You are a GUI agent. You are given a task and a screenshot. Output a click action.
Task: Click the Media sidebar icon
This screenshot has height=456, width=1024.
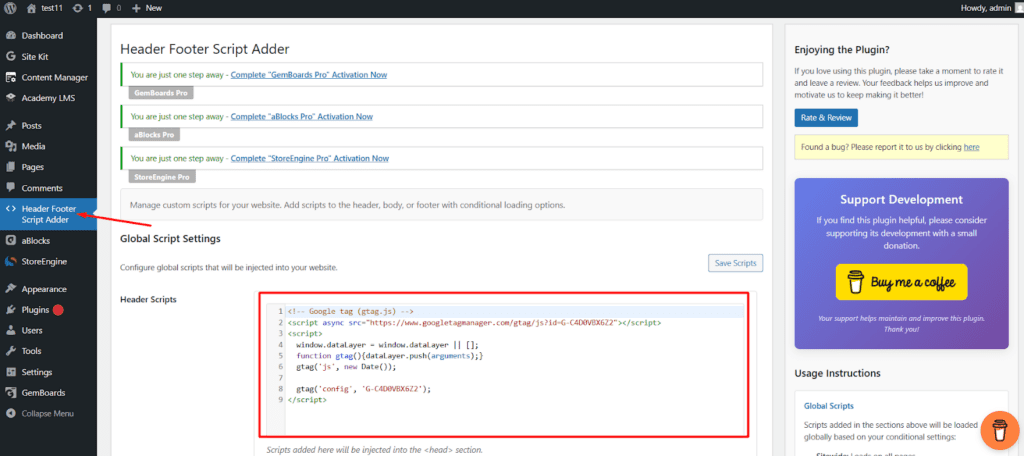point(10,146)
